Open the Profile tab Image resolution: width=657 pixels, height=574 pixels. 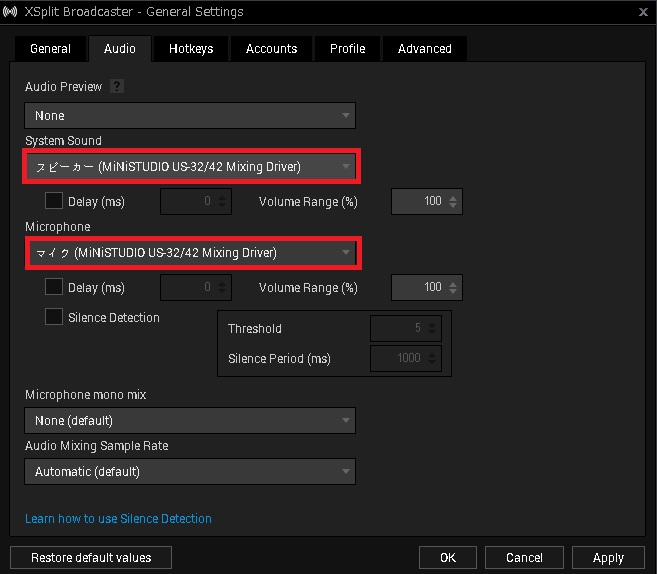coord(347,49)
